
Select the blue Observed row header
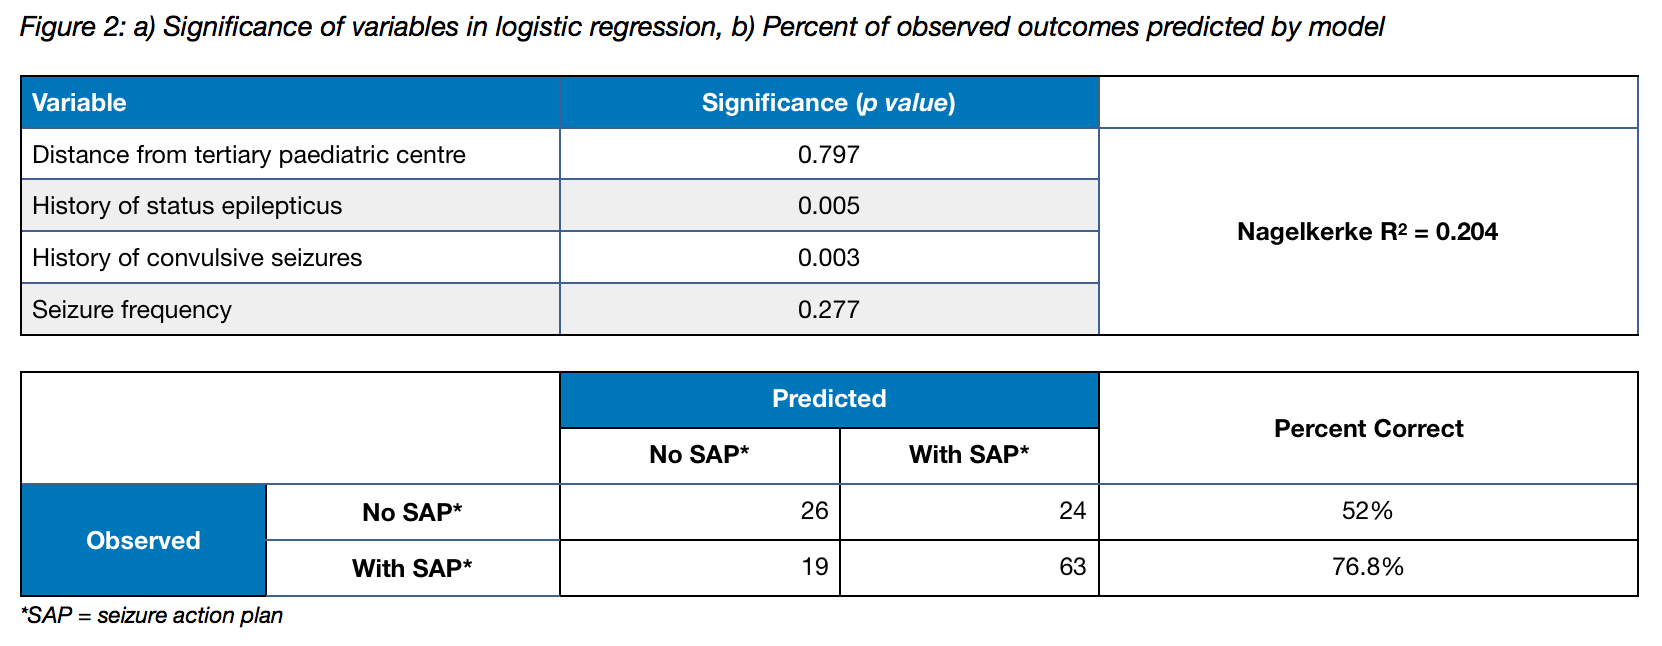click(x=143, y=541)
